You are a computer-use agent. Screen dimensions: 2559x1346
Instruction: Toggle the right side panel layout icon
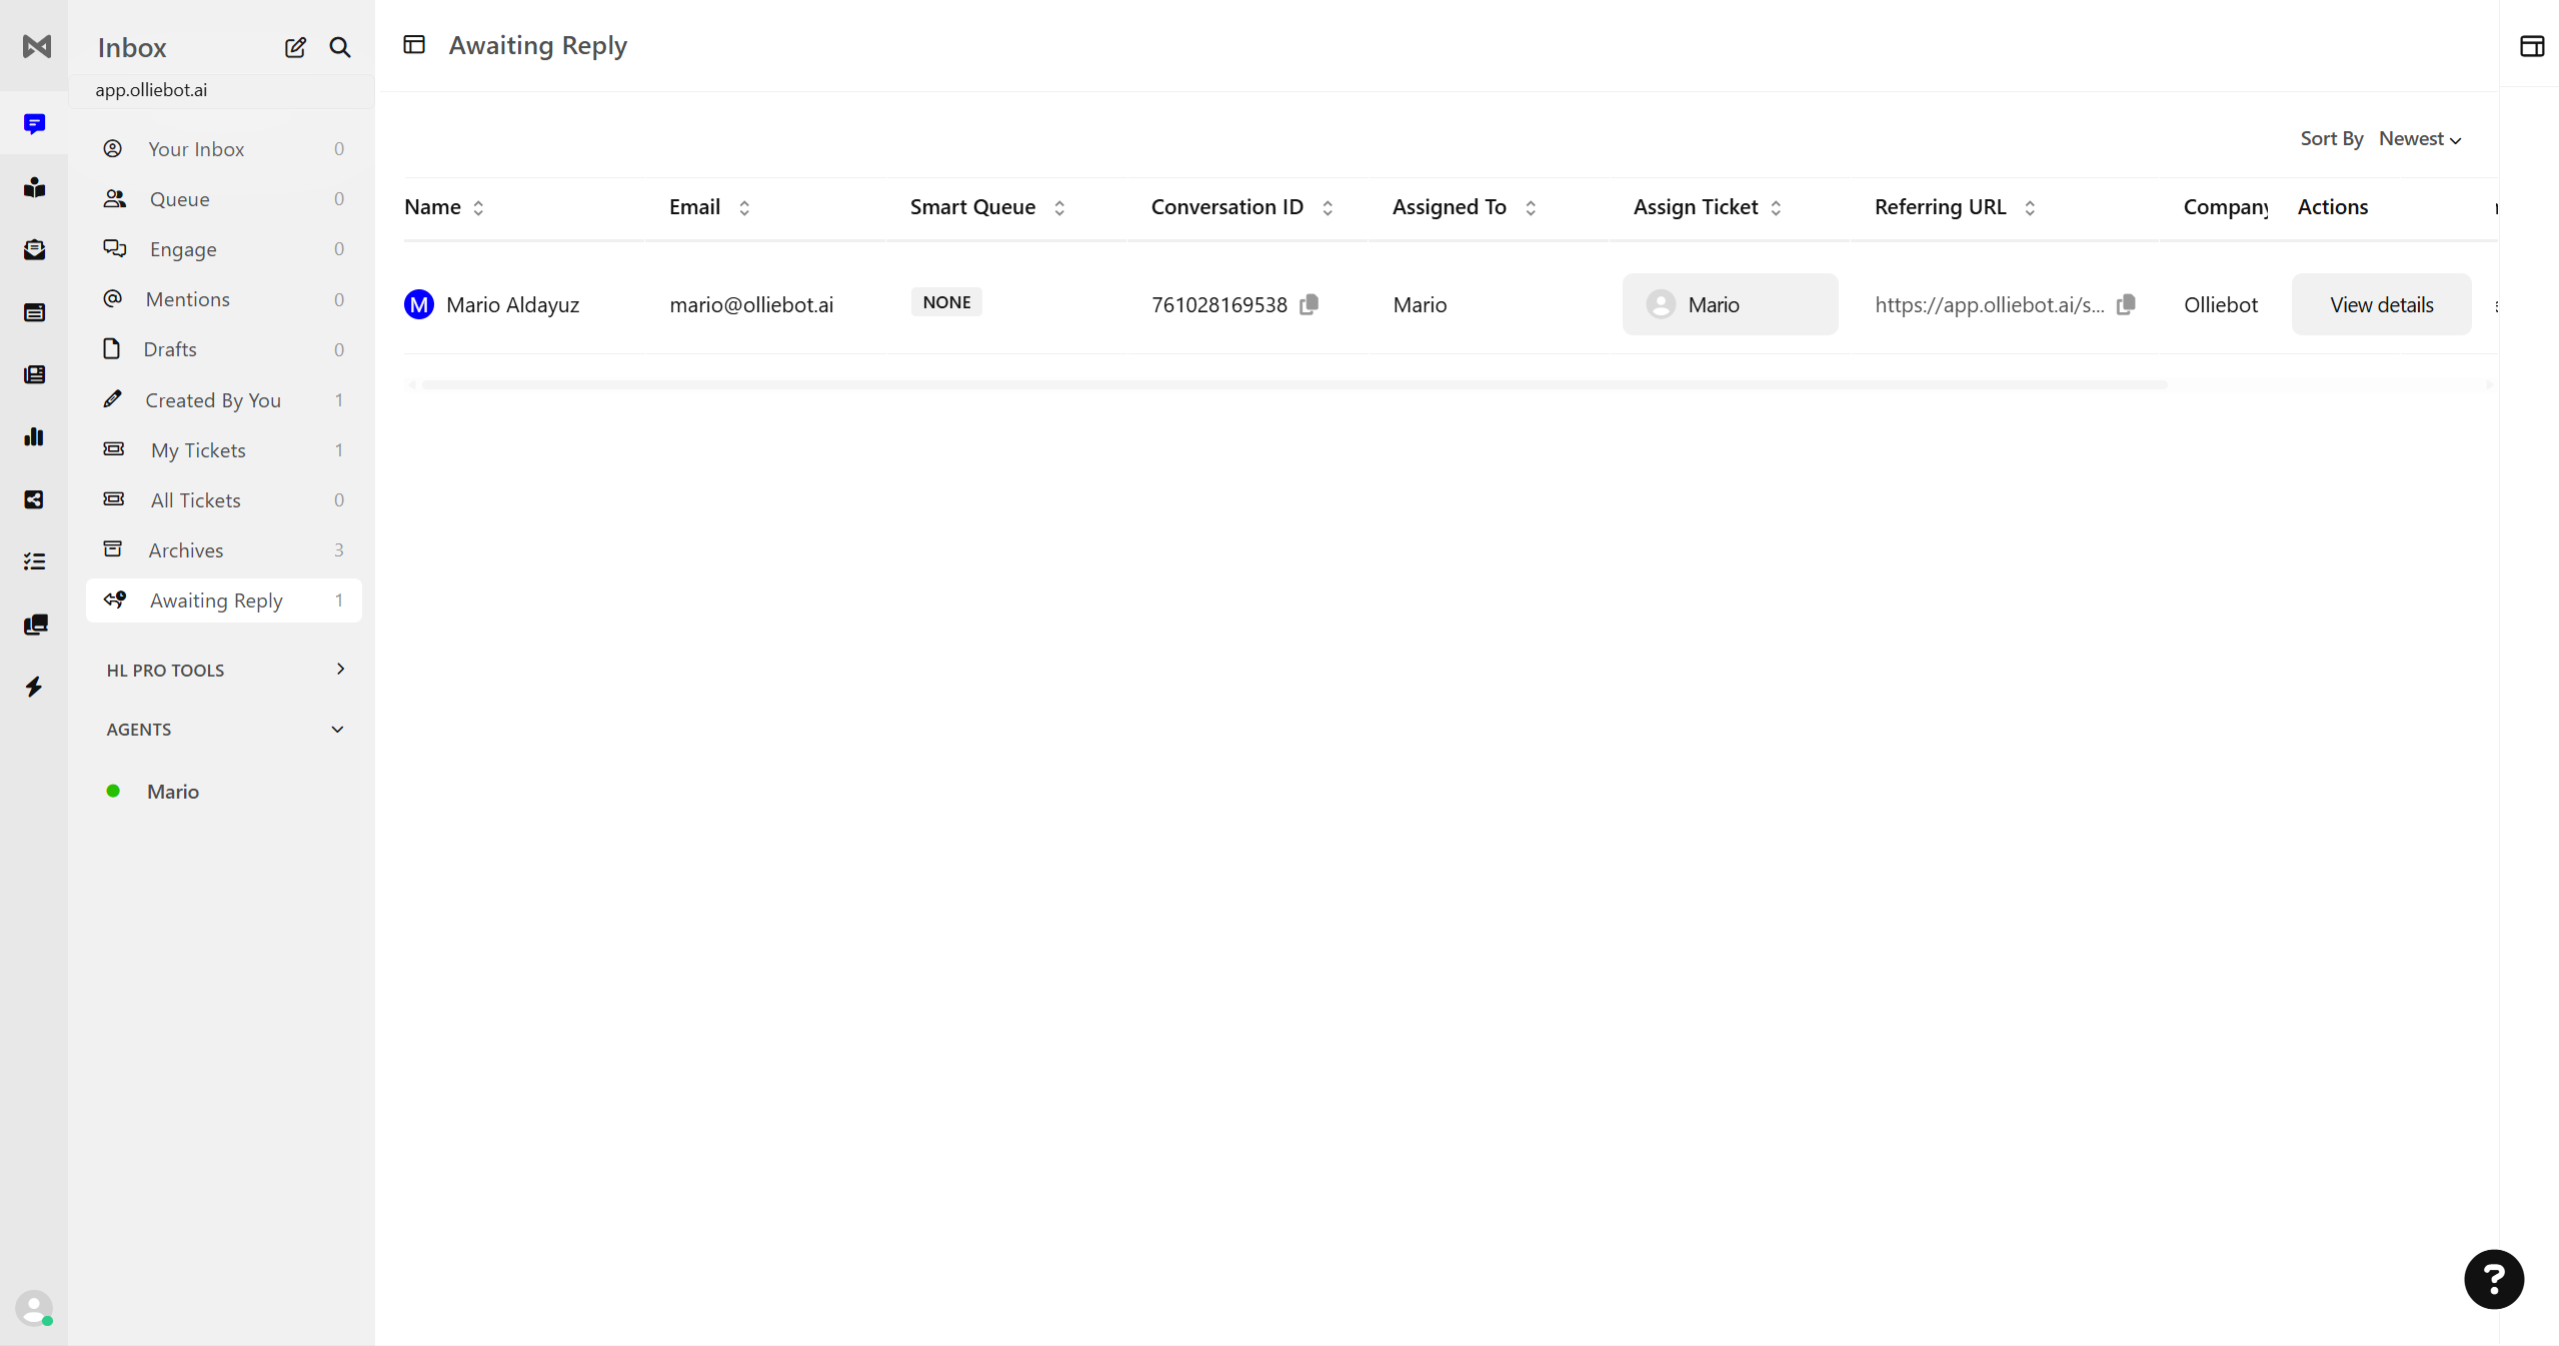(x=2531, y=46)
